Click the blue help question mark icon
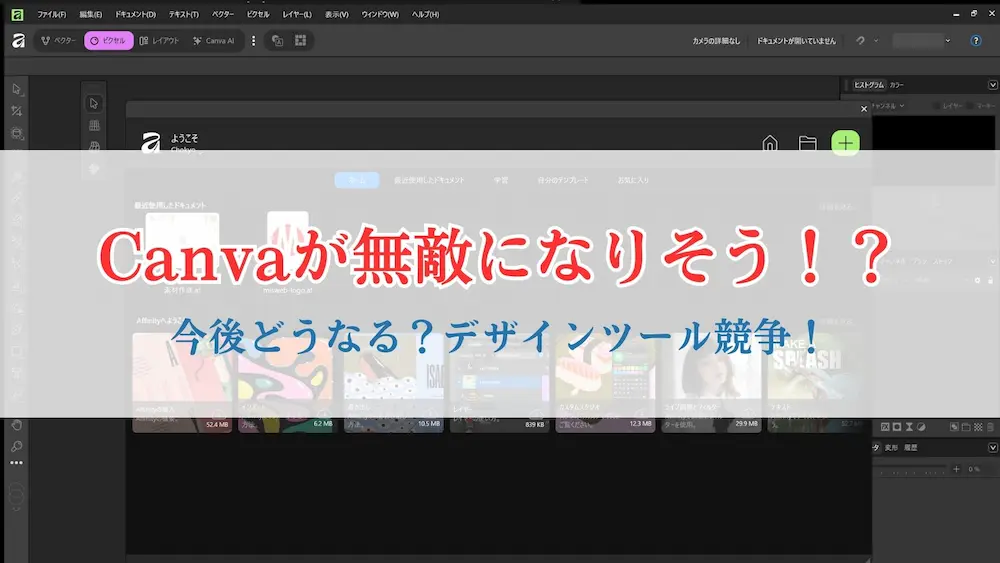 point(976,41)
